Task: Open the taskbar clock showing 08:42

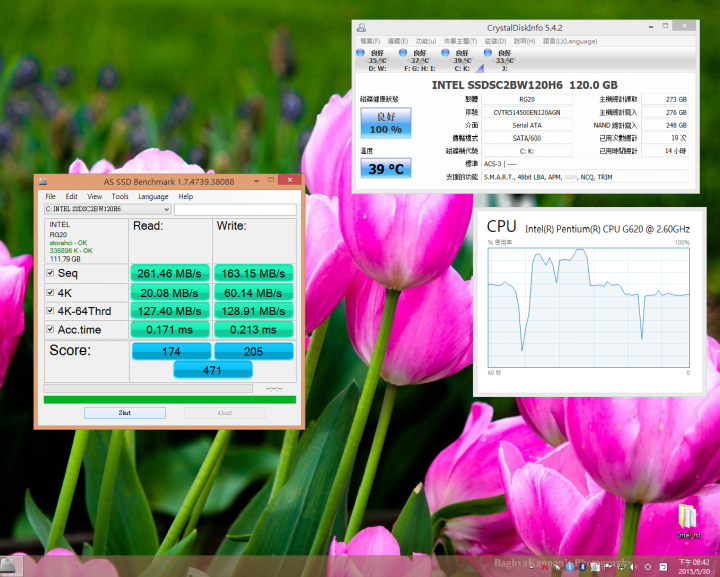Action: point(694,567)
